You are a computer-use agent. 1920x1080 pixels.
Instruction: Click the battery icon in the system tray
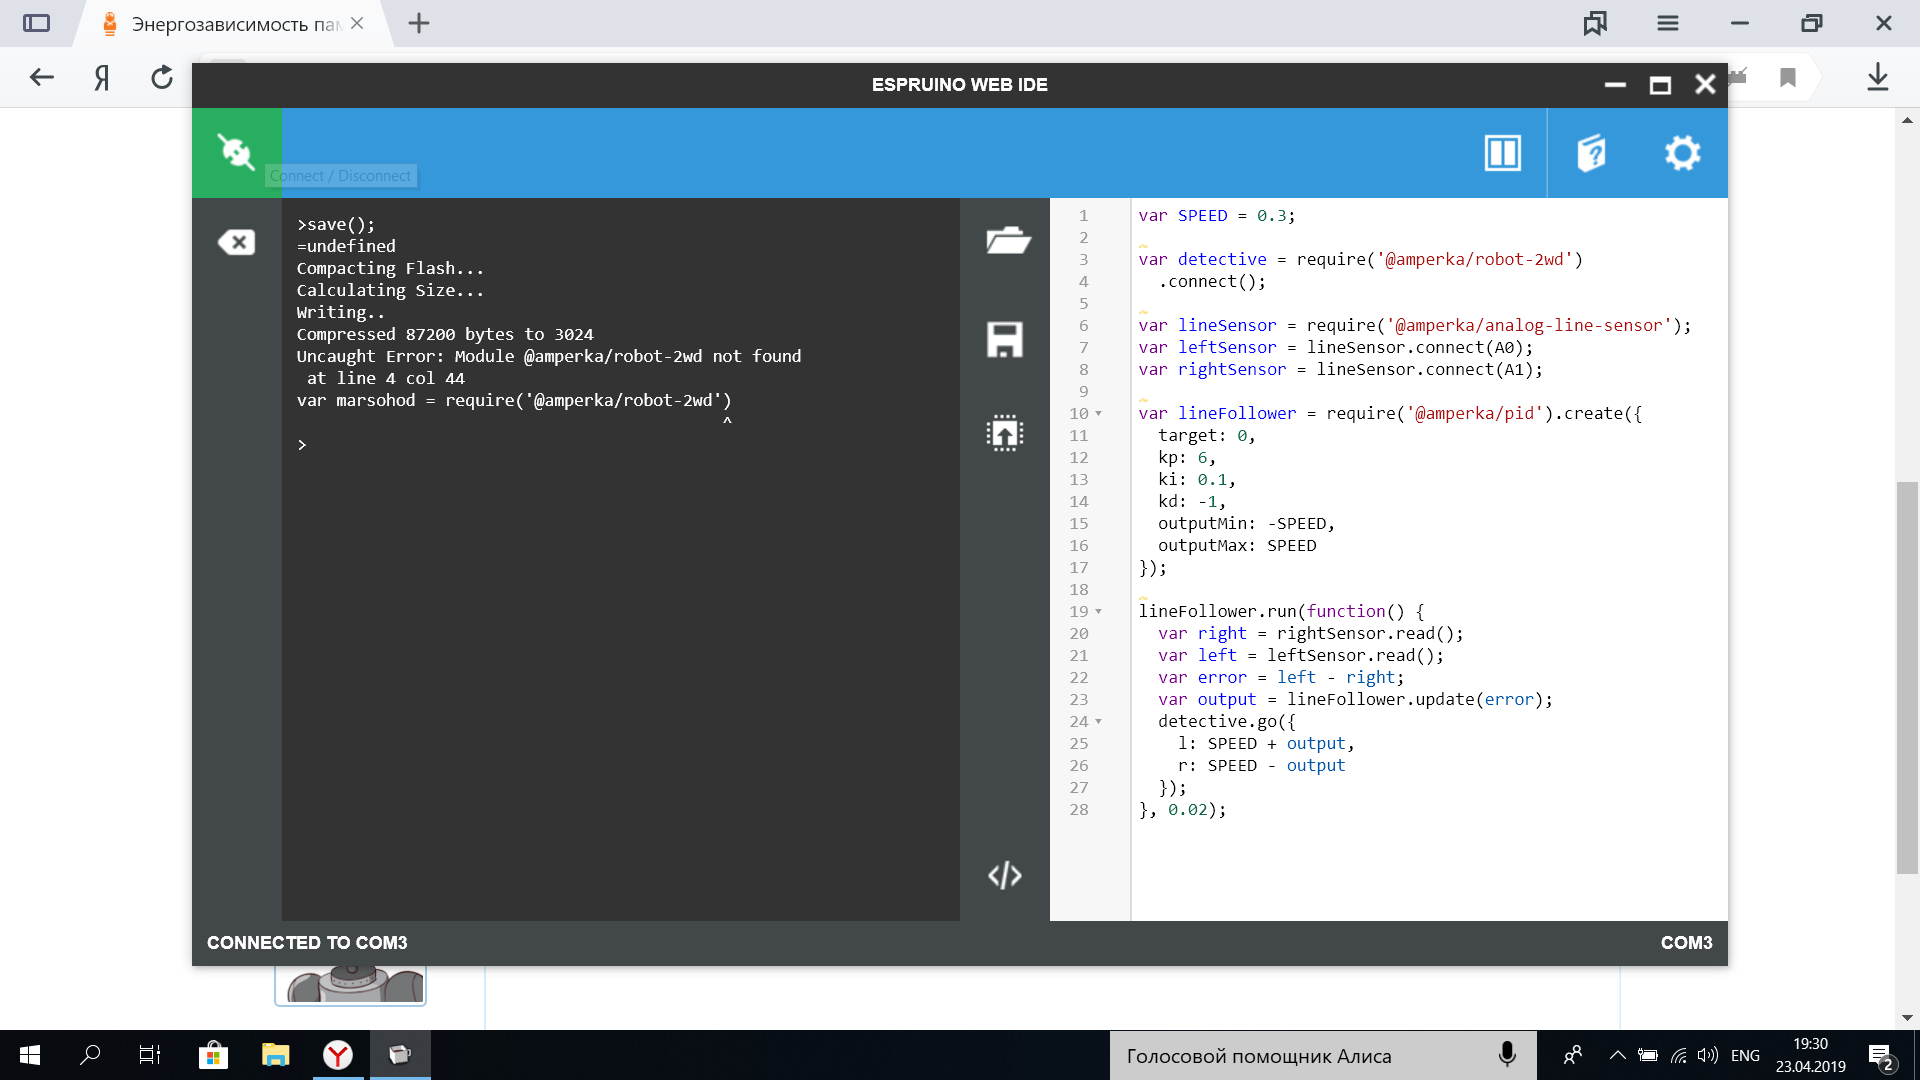(1648, 1055)
